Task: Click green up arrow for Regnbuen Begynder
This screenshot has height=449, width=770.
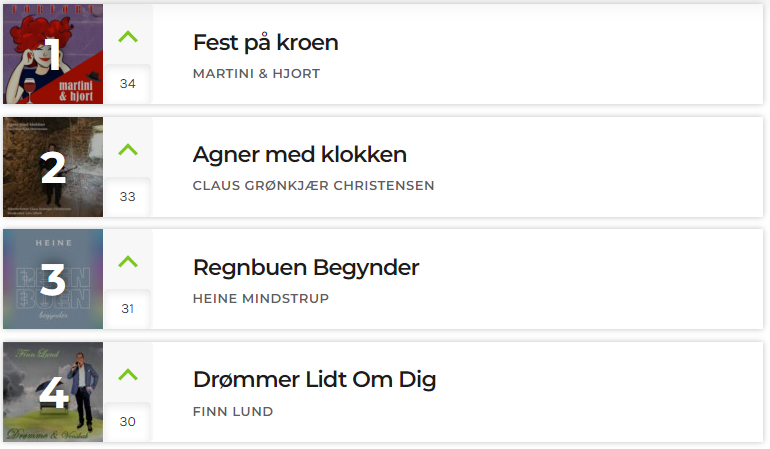Action: [x=128, y=261]
